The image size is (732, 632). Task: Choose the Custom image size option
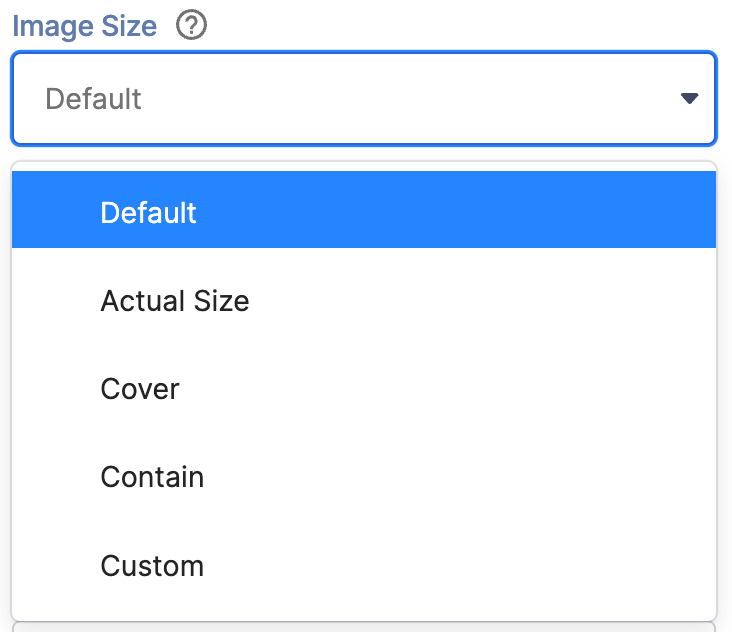(364, 565)
